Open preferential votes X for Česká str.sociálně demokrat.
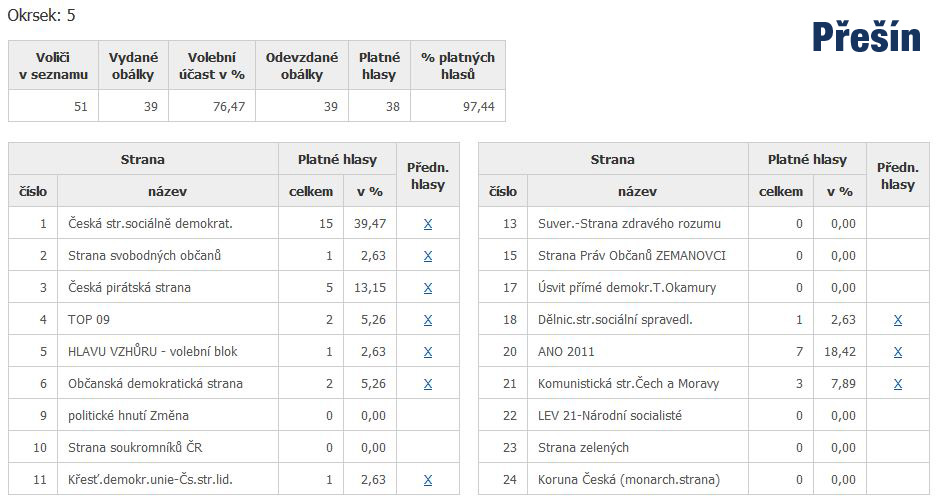The width and height of the screenshot is (938, 502). [428, 224]
